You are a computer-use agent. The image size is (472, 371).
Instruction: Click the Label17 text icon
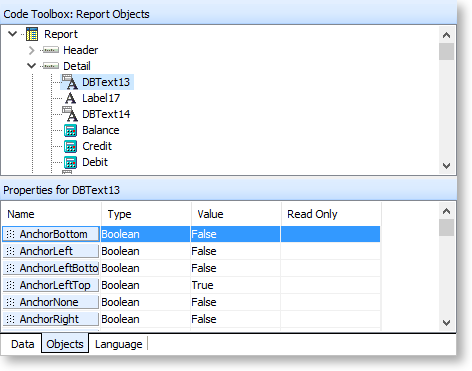(x=70, y=98)
